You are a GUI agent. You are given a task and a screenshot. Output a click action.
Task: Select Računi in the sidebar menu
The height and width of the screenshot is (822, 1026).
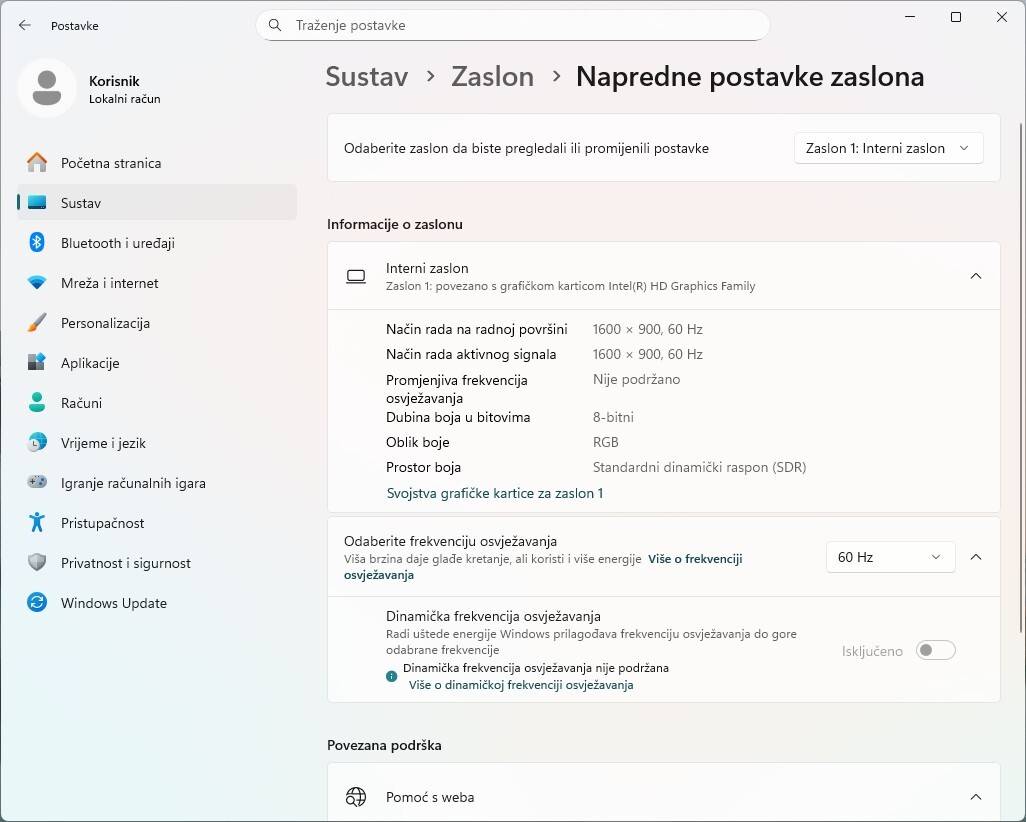tap(81, 403)
